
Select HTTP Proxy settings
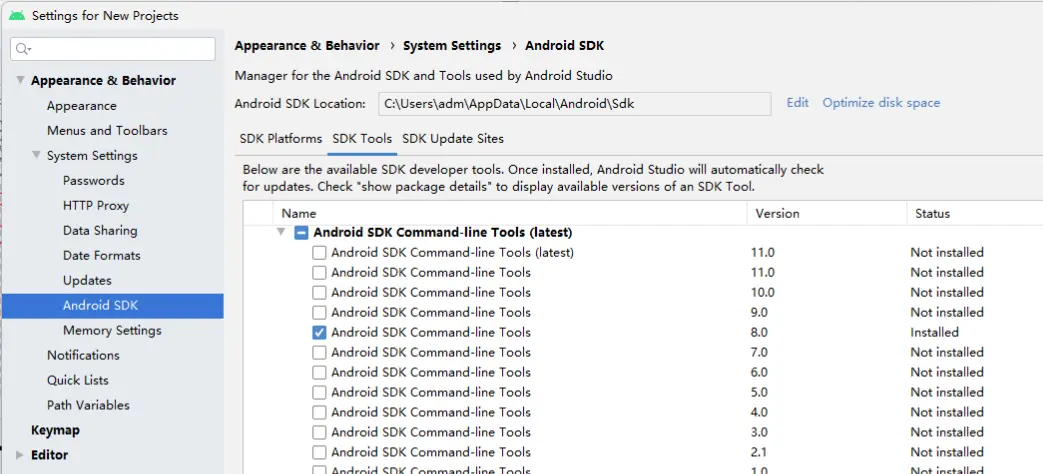click(x=96, y=206)
